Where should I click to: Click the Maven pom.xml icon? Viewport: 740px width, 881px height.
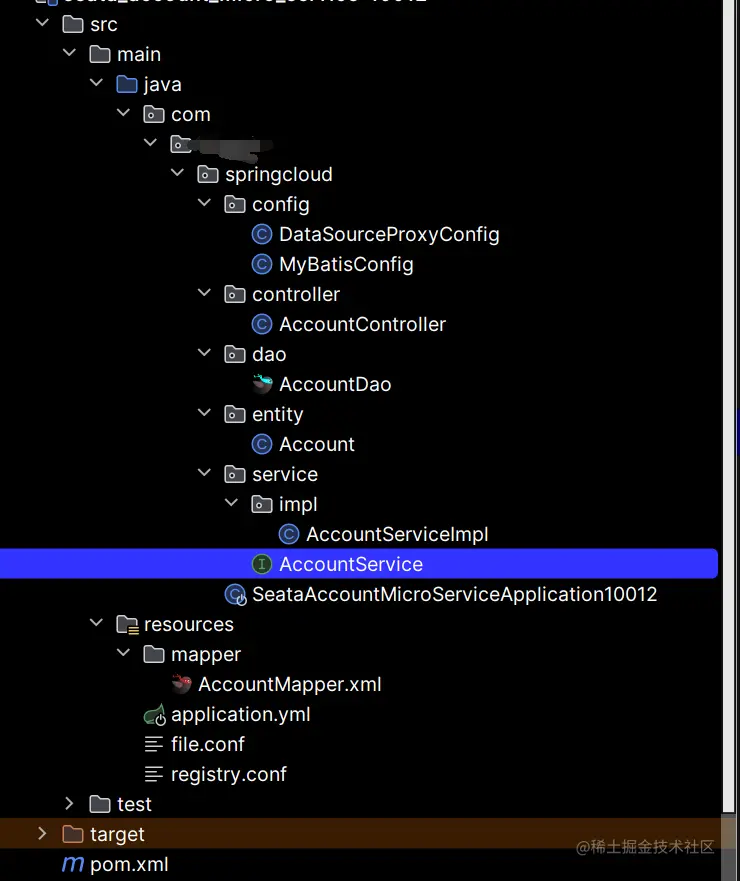73,864
